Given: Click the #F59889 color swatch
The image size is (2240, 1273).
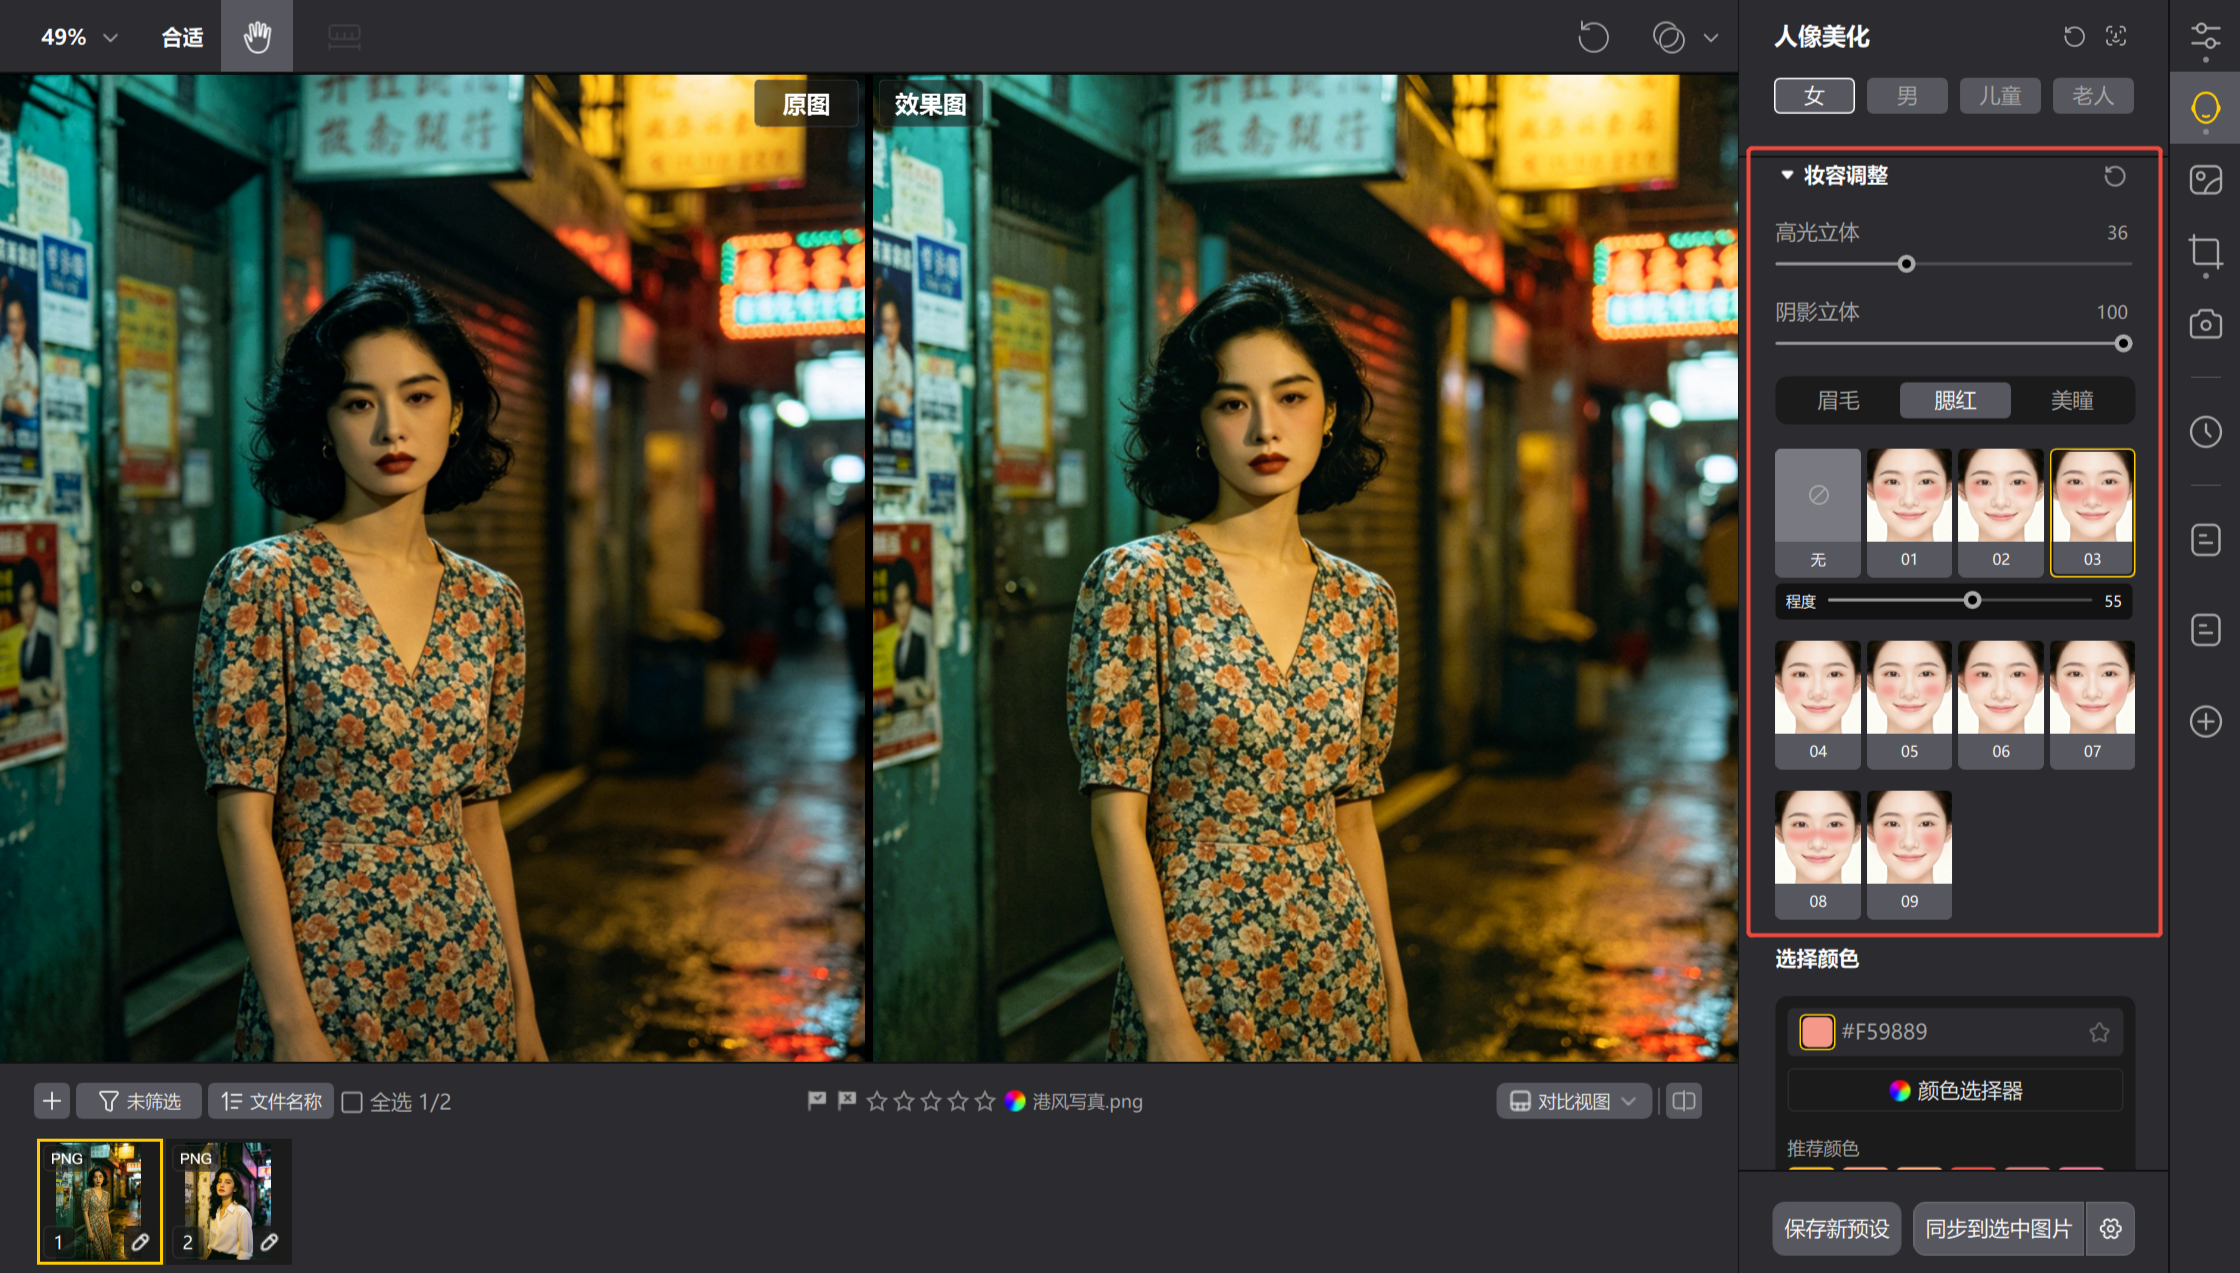Looking at the screenshot, I should pos(1817,1031).
